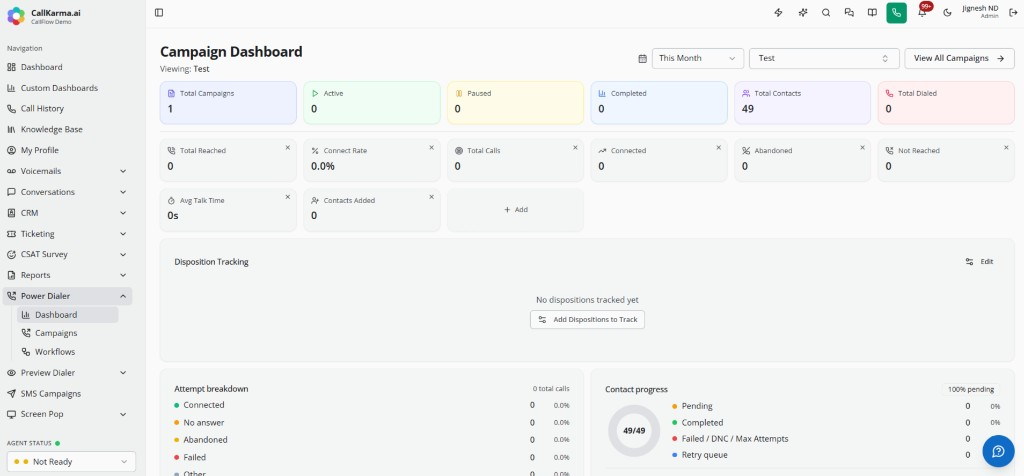The image size is (1024, 476).
Task: Go to My Profile
Action: 67,150
